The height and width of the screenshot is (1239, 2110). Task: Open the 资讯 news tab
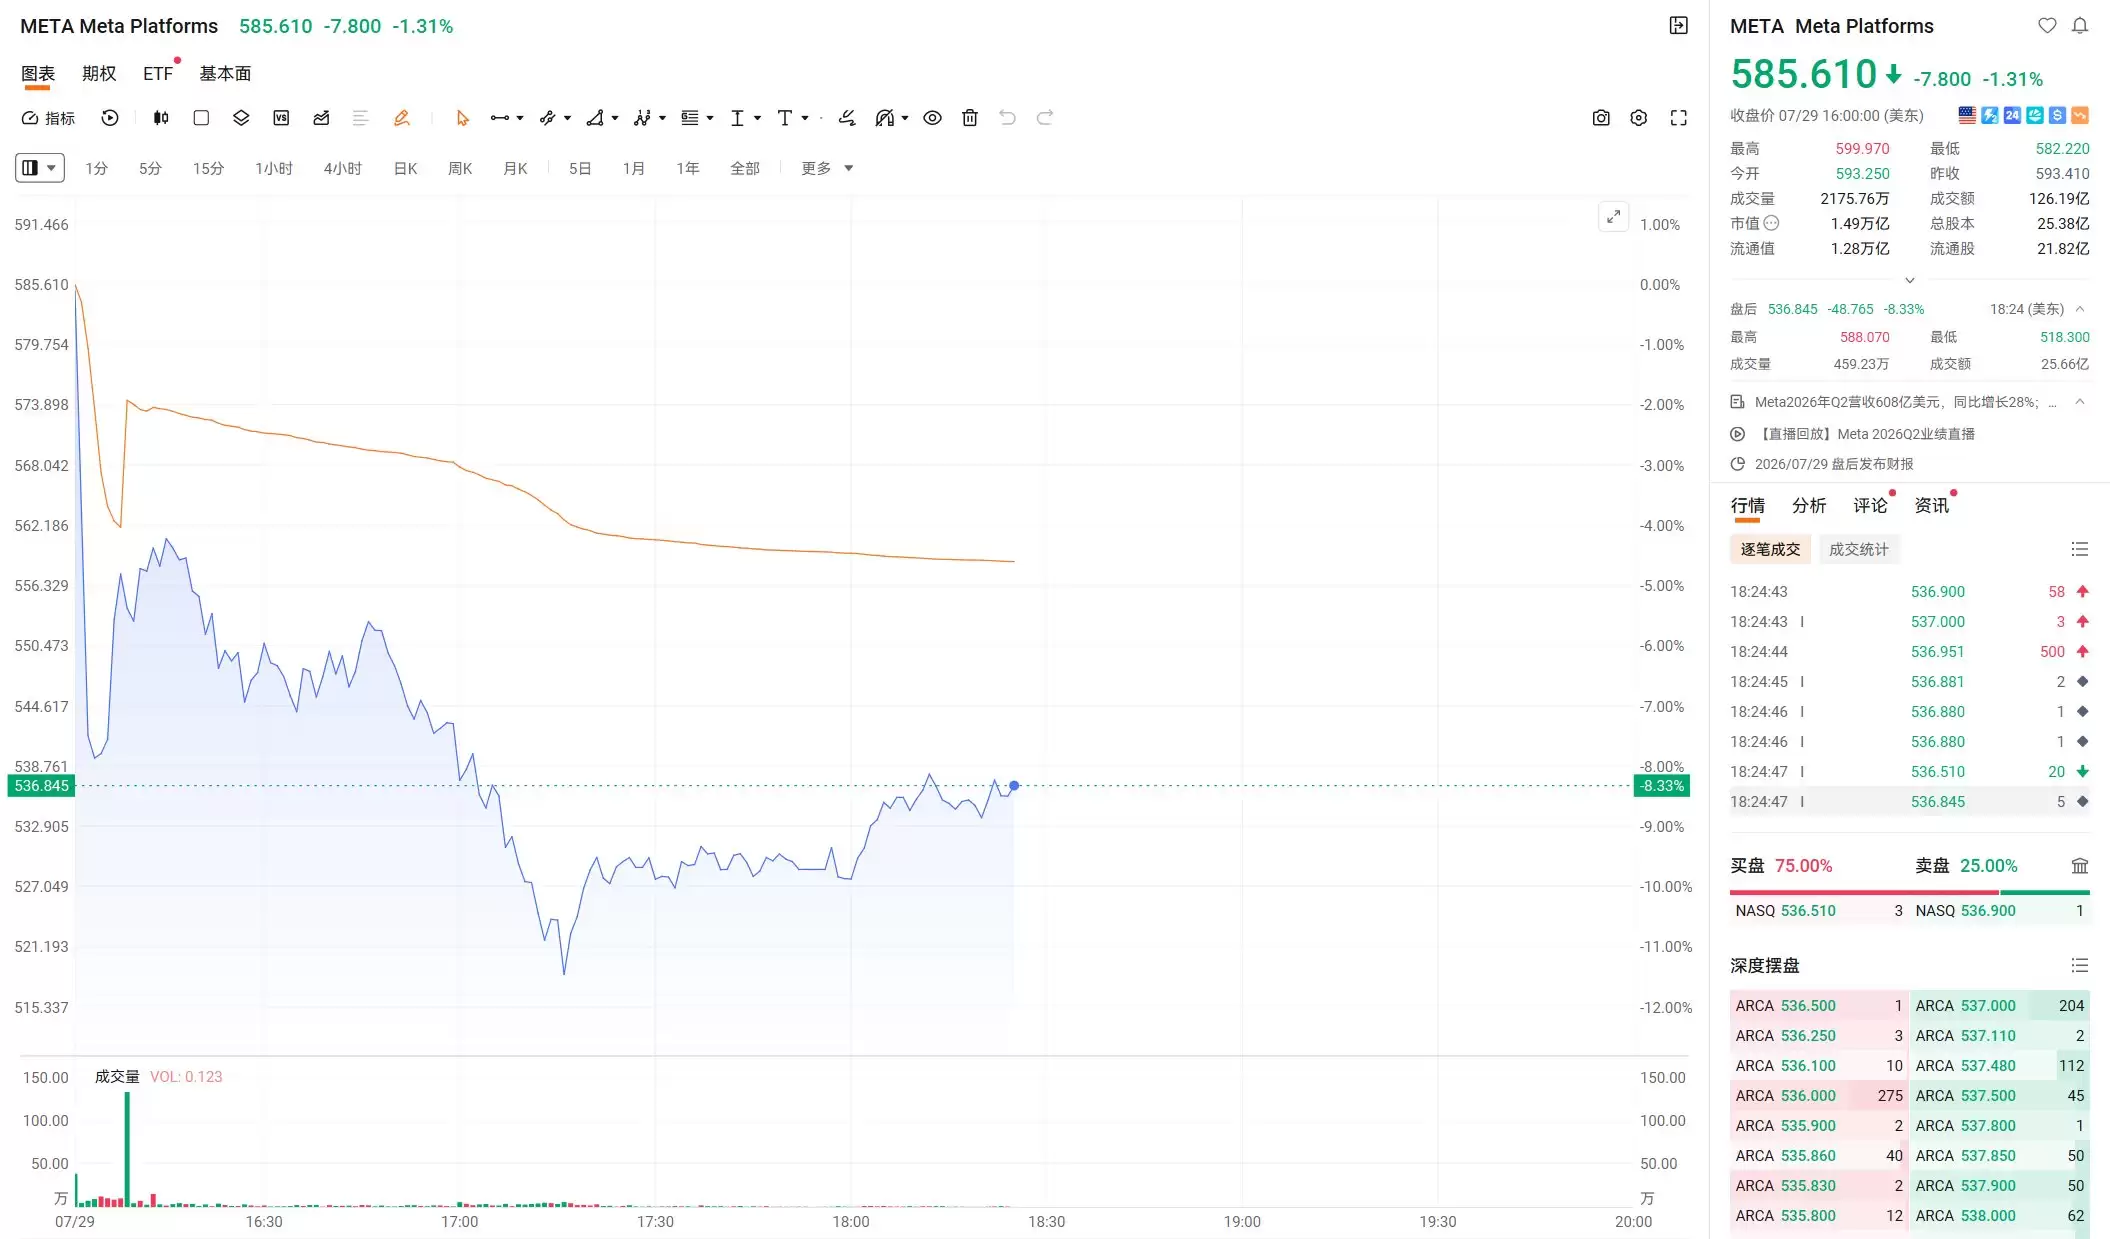1931,505
